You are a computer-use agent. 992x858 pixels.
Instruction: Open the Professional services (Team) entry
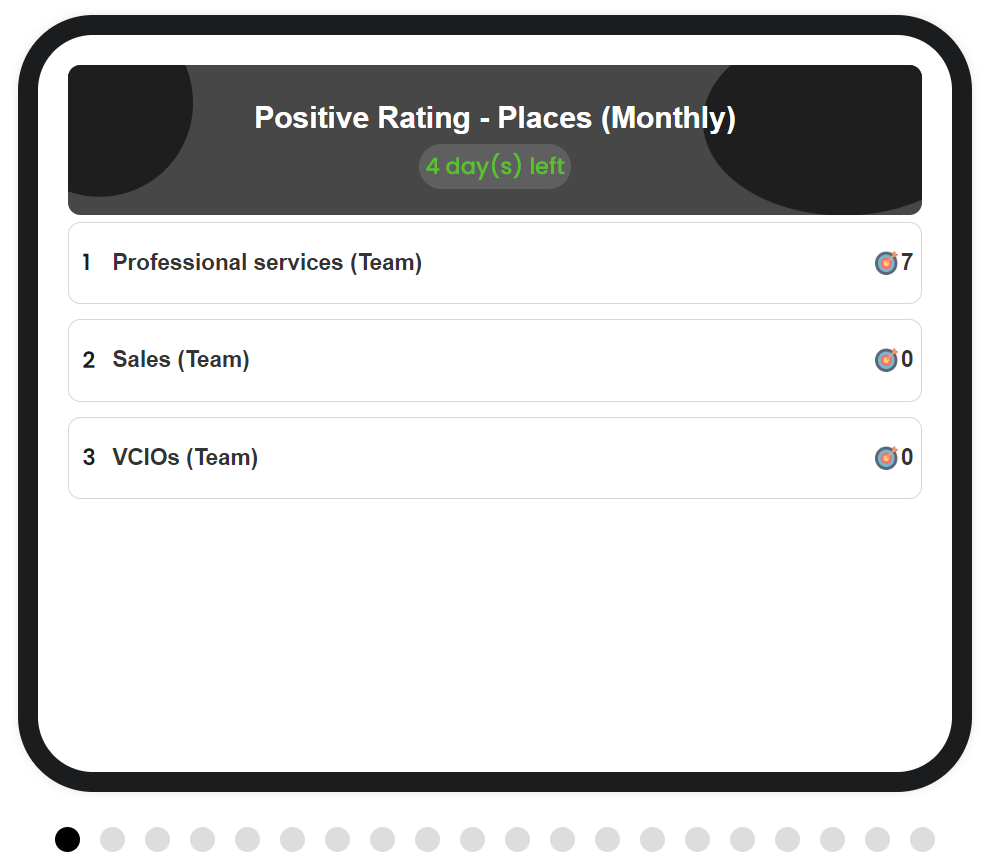pyautogui.click(x=495, y=263)
